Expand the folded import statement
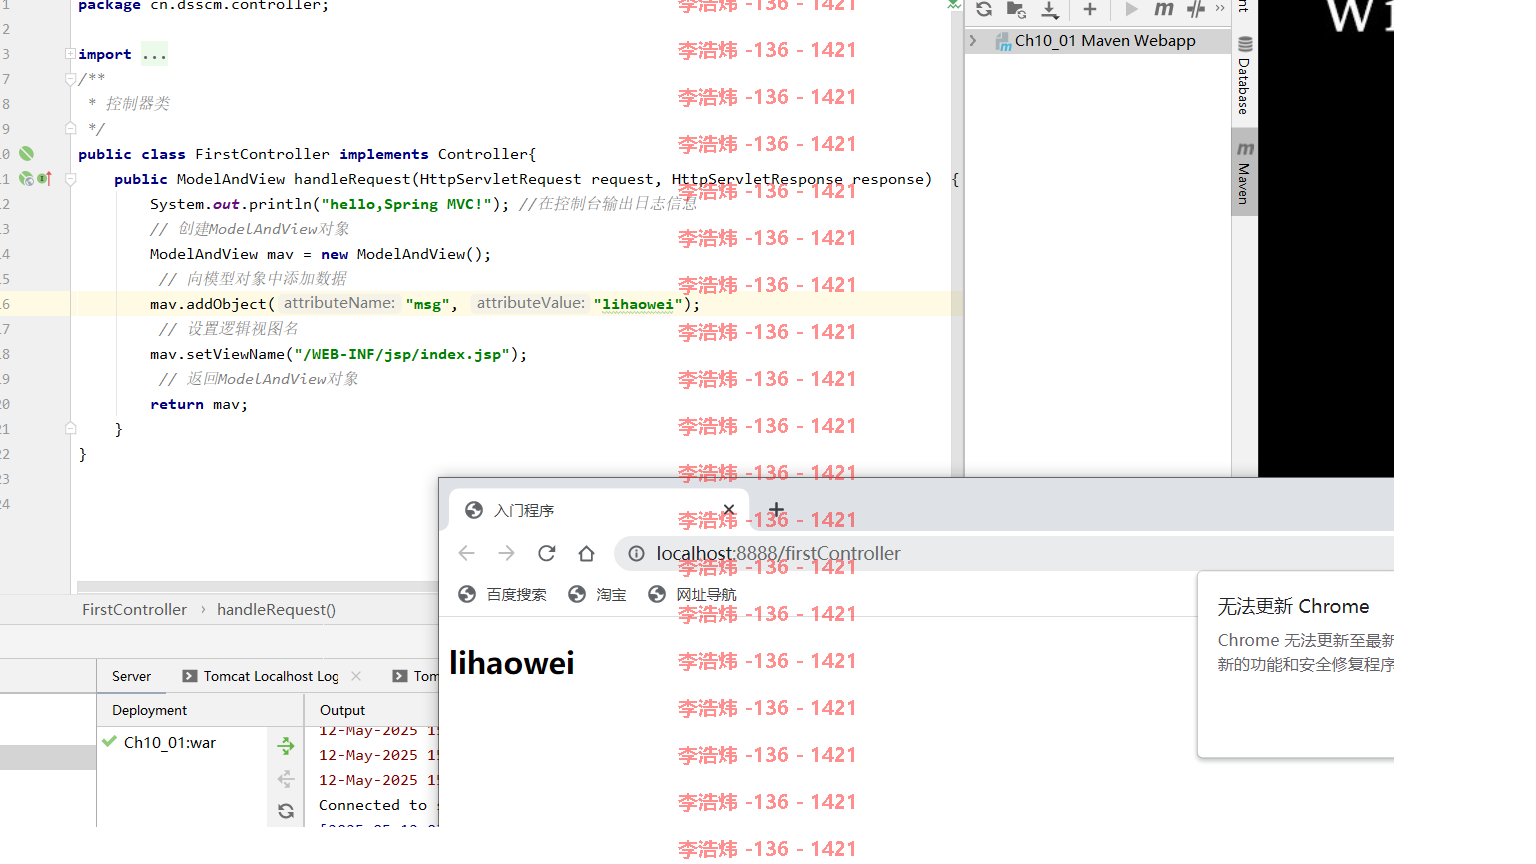This screenshot has height=864, width=1536. click(x=70, y=54)
